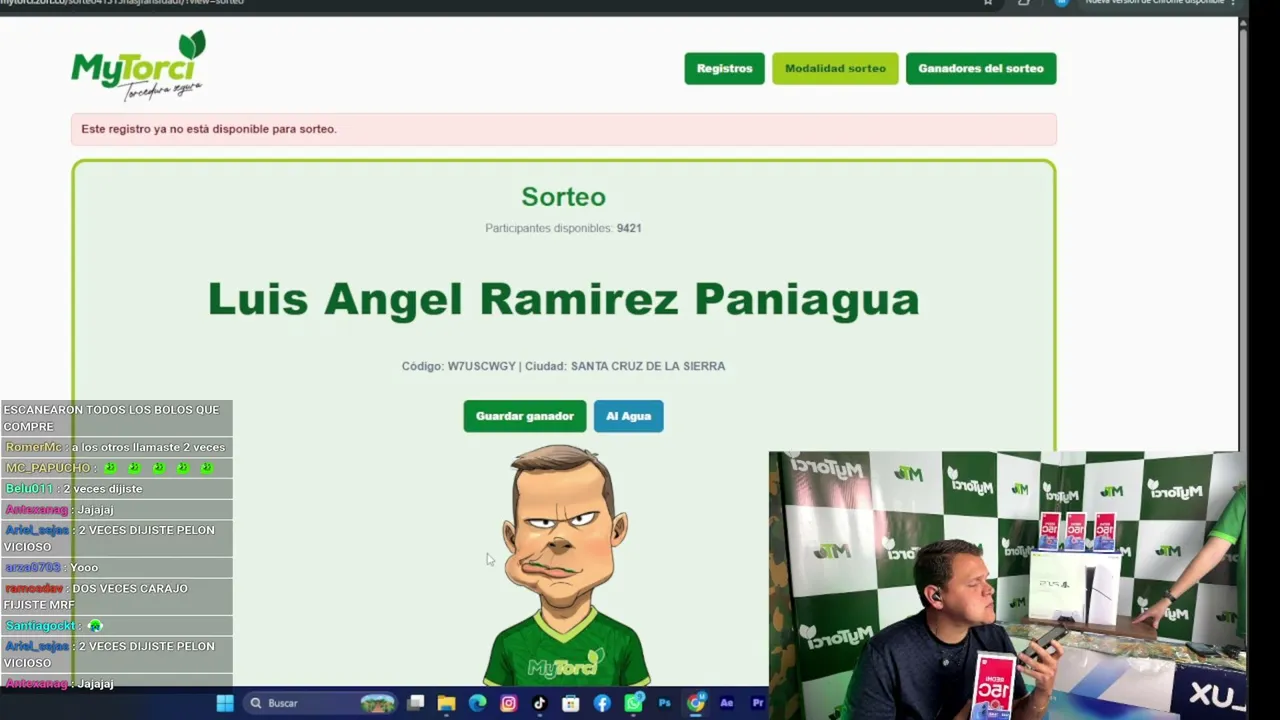
Task: Open Microsoft Store from the taskbar
Action: click(x=570, y=703)
